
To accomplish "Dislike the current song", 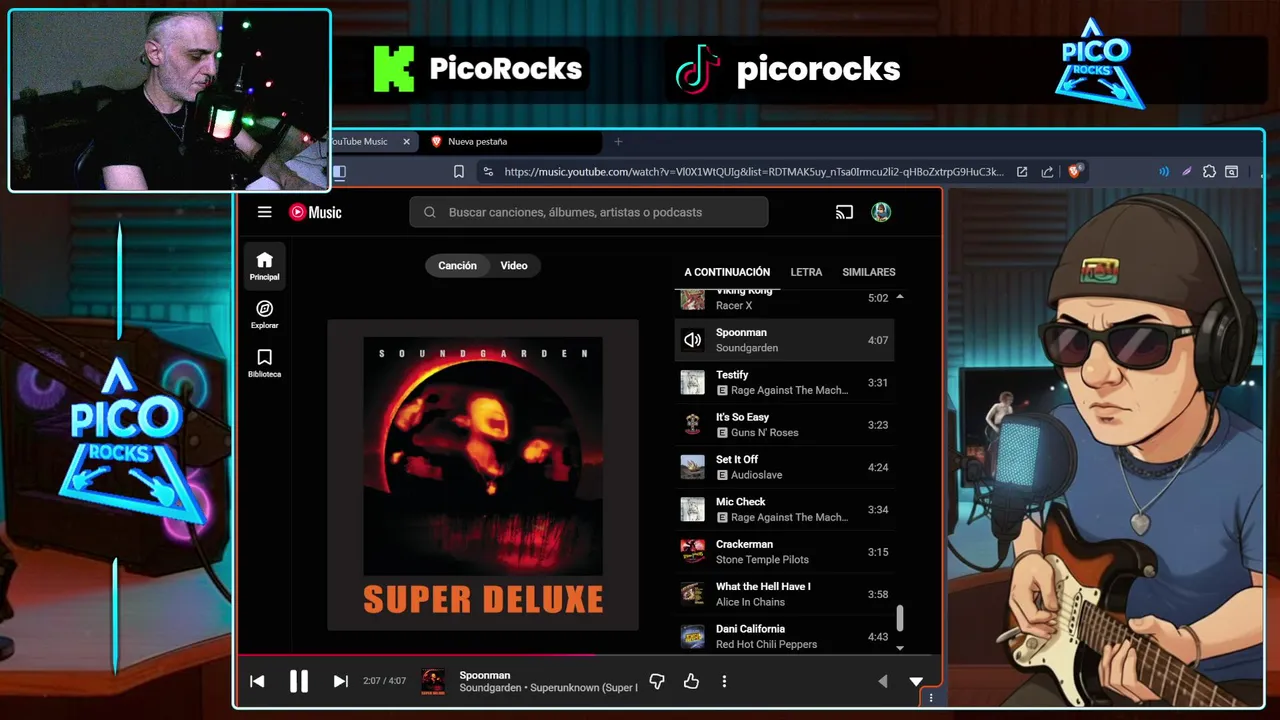I will click(x=657, y=681).
